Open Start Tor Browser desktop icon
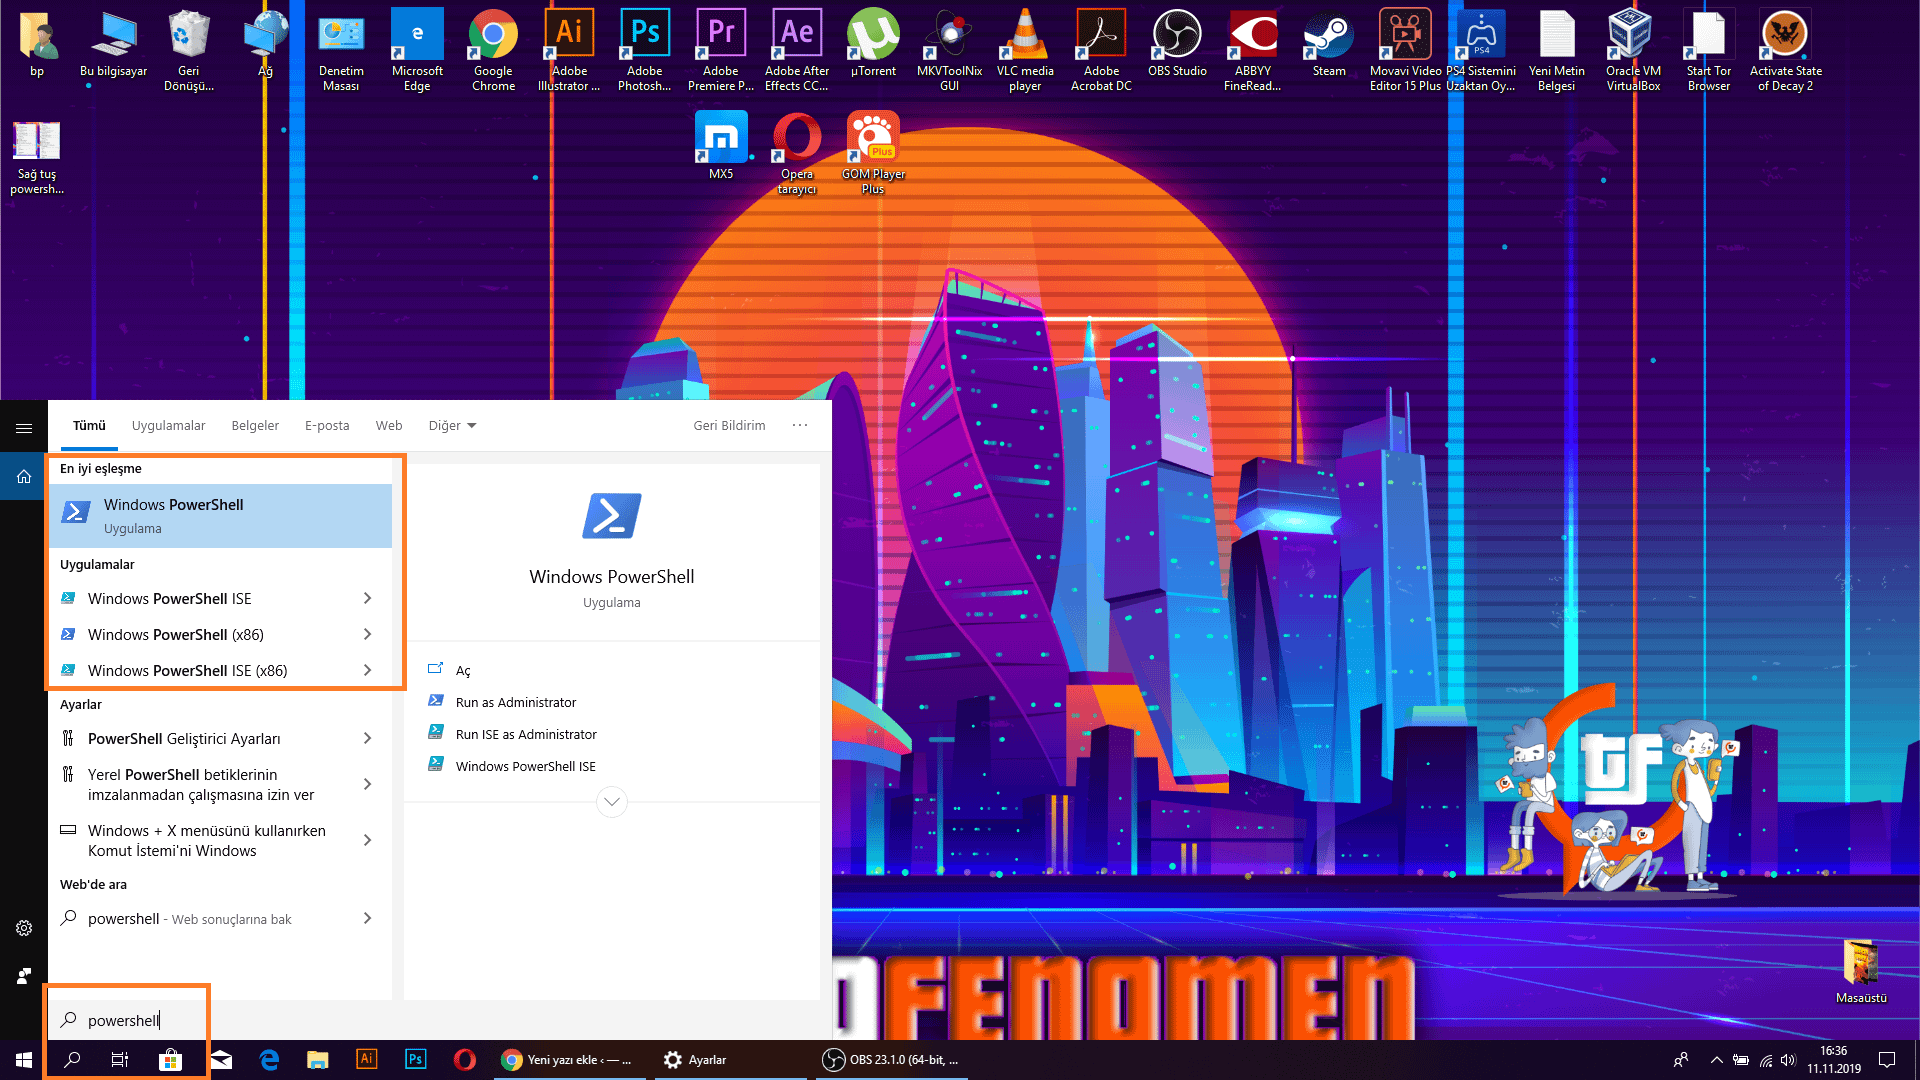Image resolution: width=1920 pixels, height=1080 pixels. (1709, 50)
